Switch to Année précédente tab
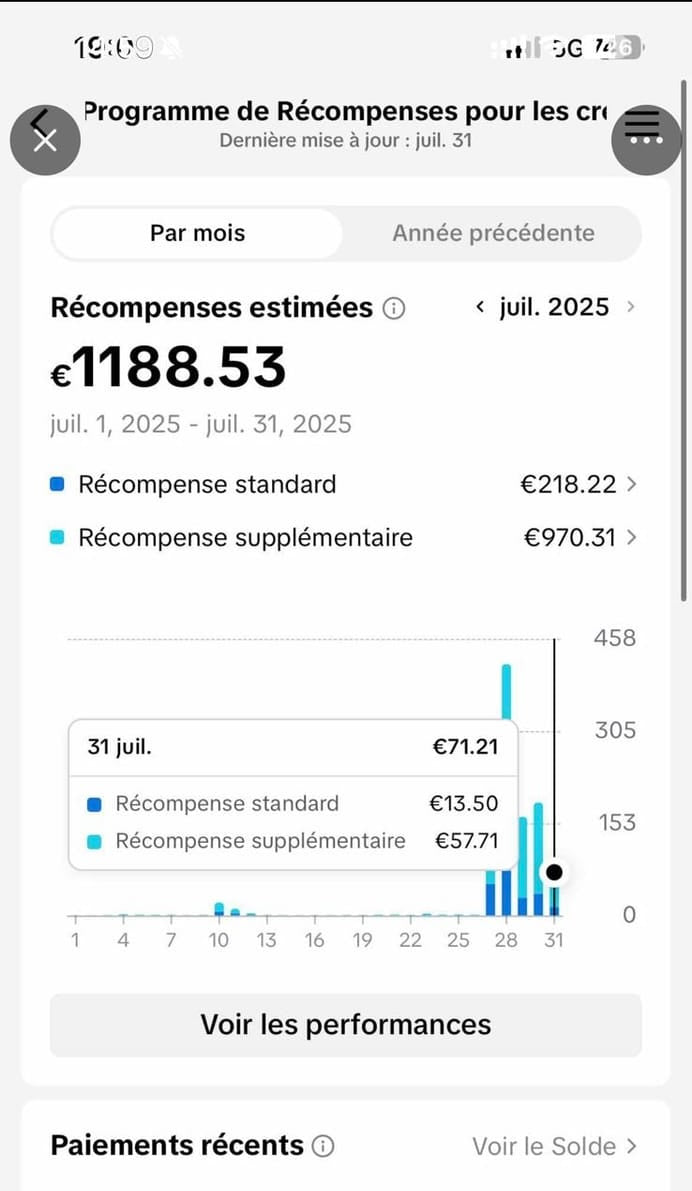The image size is (692, 1191). [x=493, y=234]
